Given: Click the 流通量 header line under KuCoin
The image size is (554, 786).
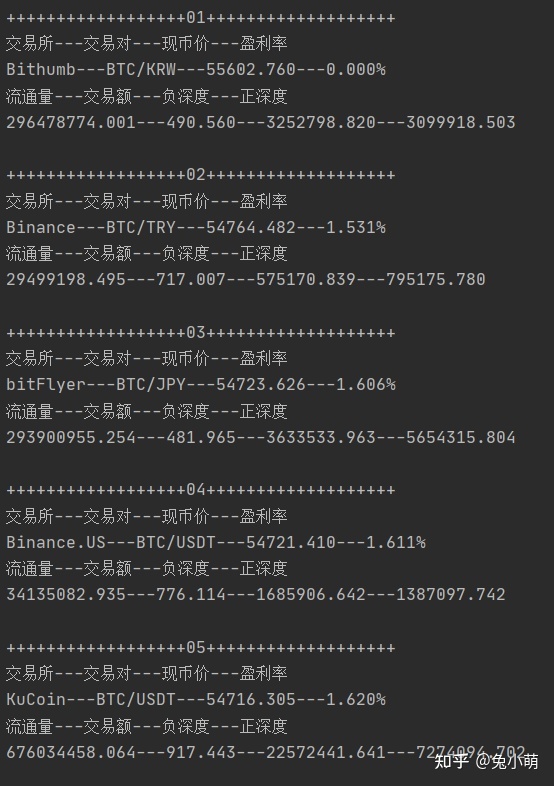Looking at the screenshot, I should point(146,726).
